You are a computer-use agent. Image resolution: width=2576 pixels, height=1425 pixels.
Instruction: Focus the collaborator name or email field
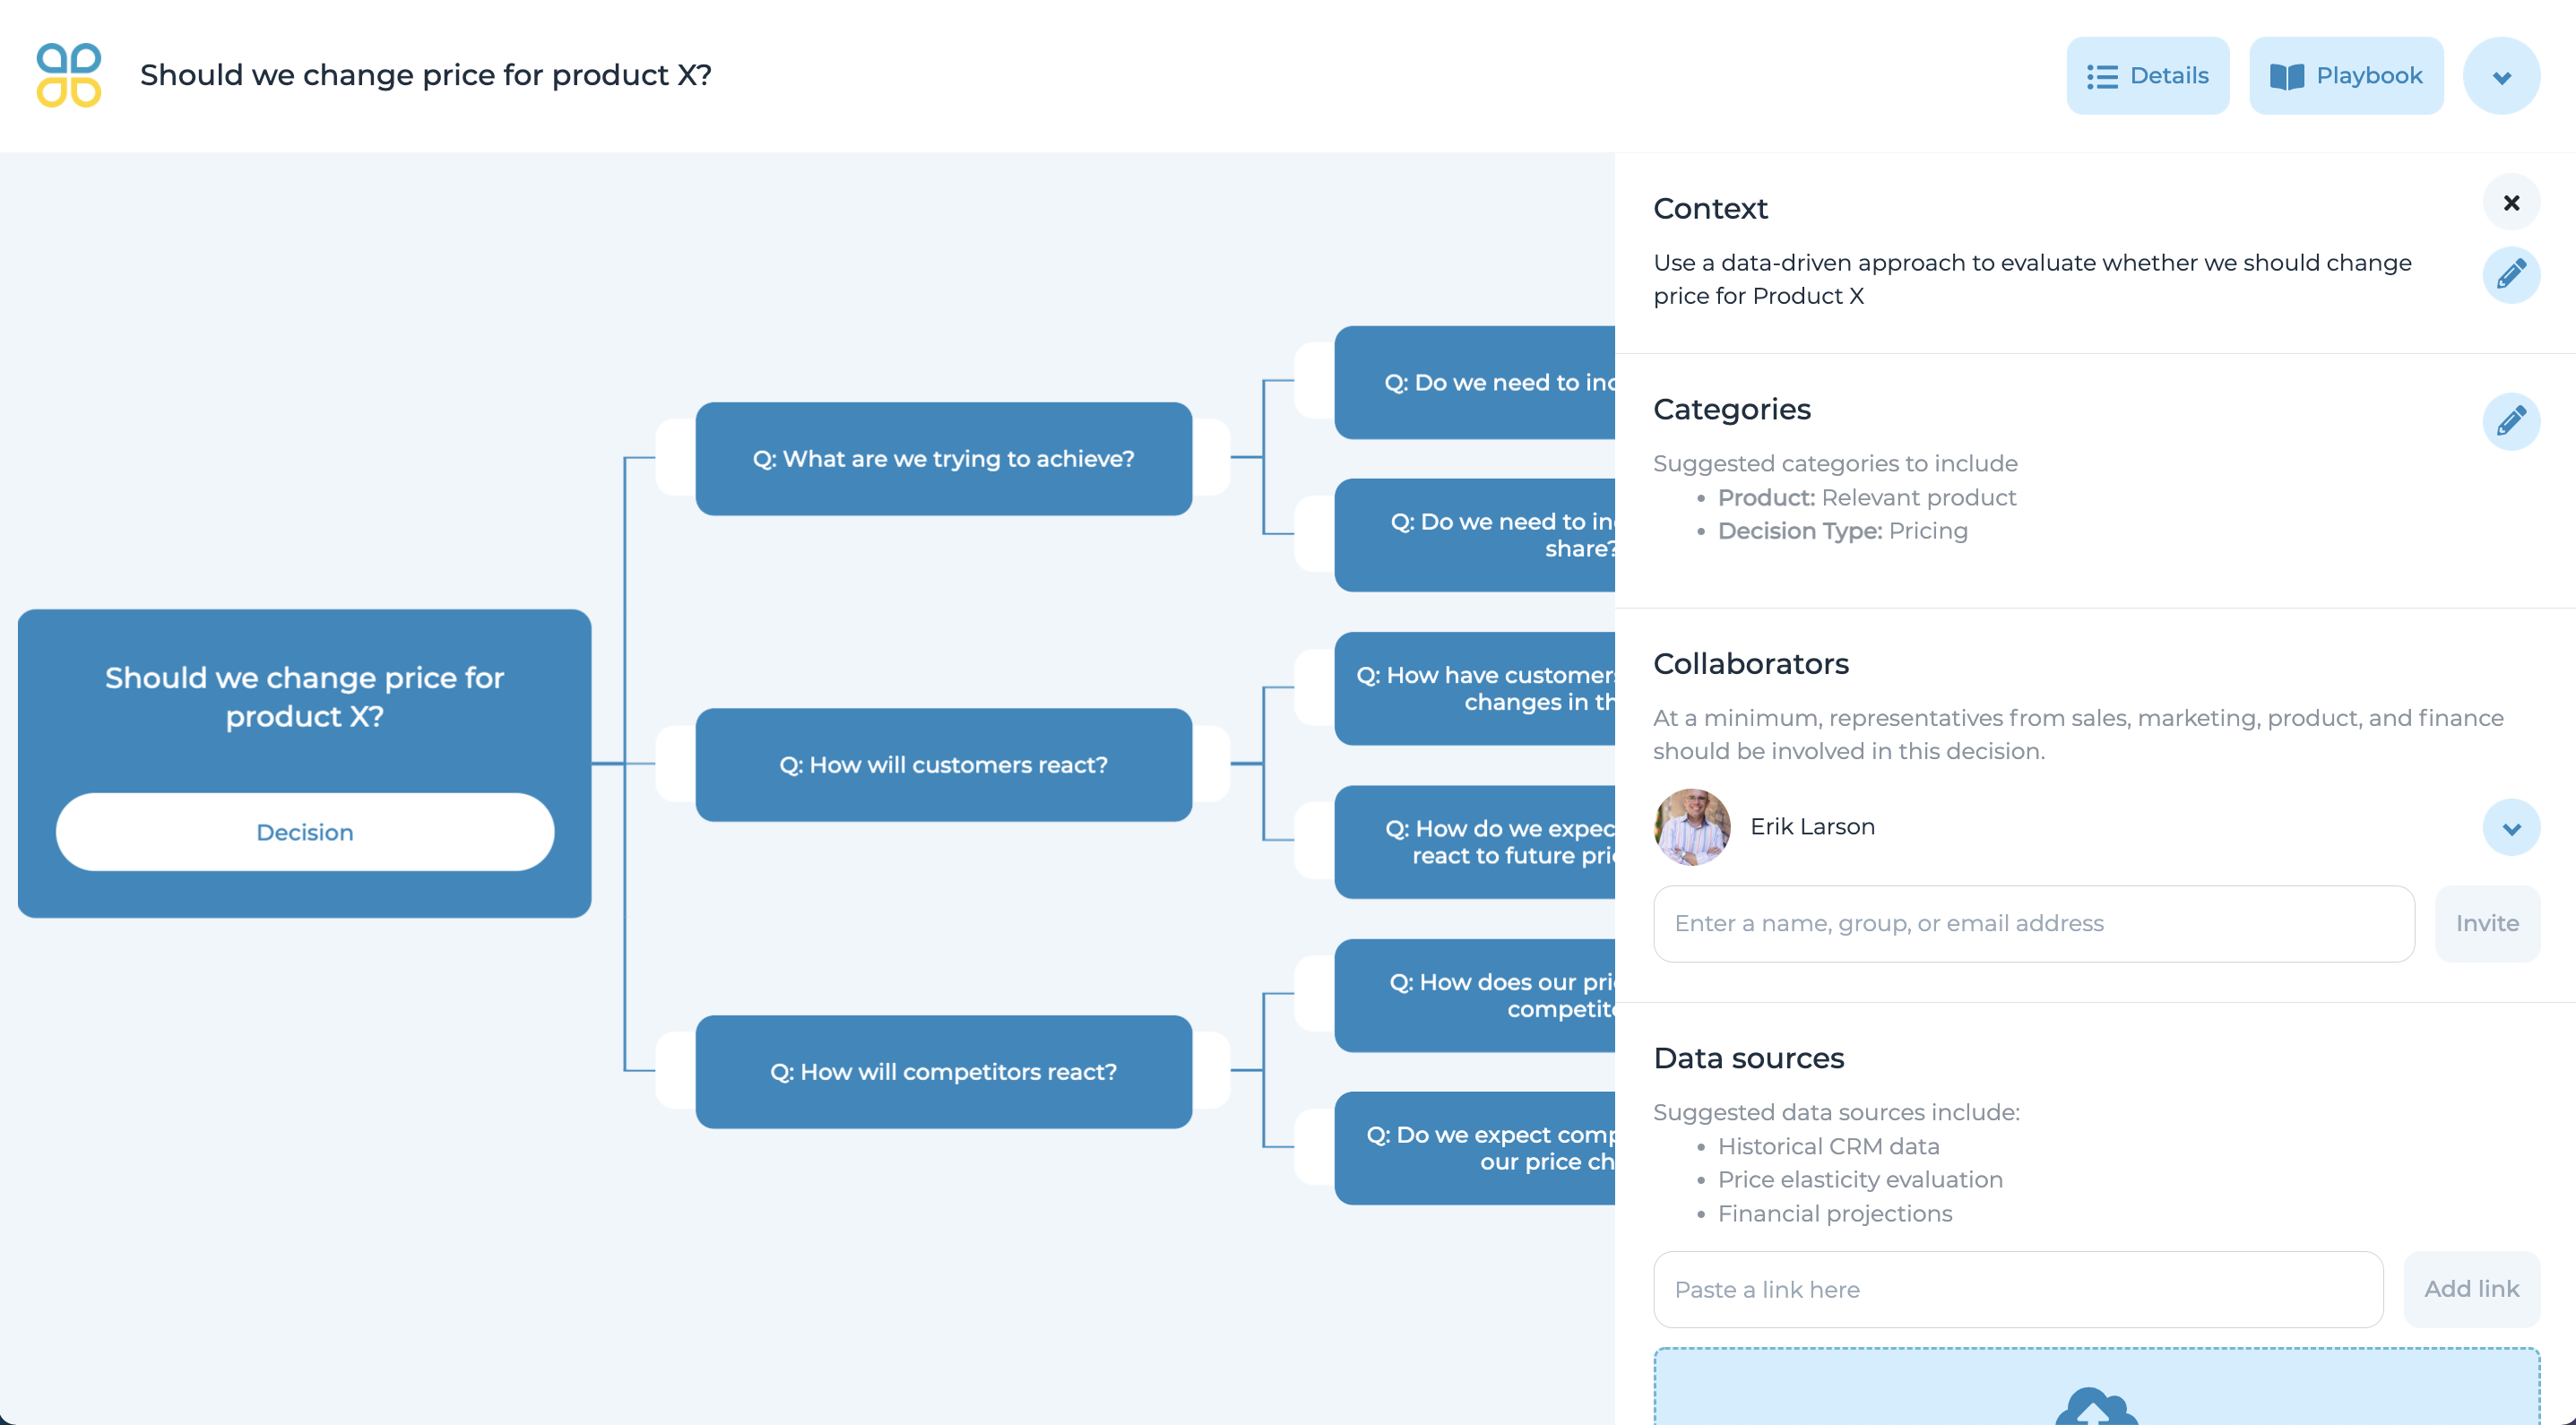click(x=2033, y=923)
